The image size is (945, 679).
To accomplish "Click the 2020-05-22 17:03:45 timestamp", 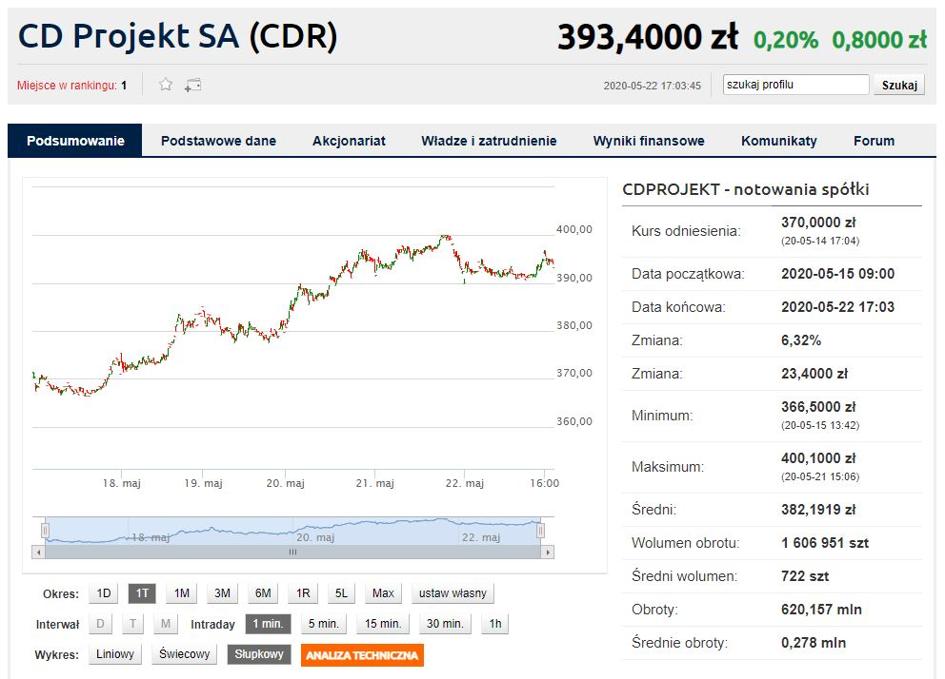I will click(652, 86).
